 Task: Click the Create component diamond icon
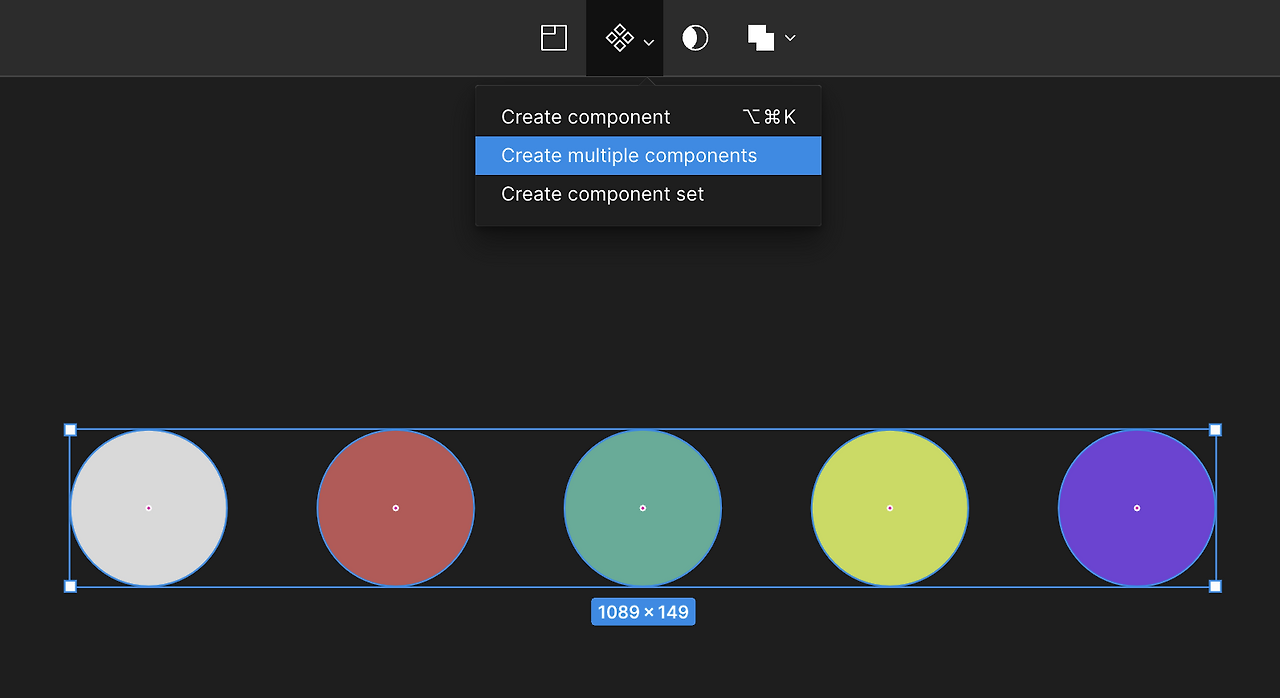coord(619,38)
